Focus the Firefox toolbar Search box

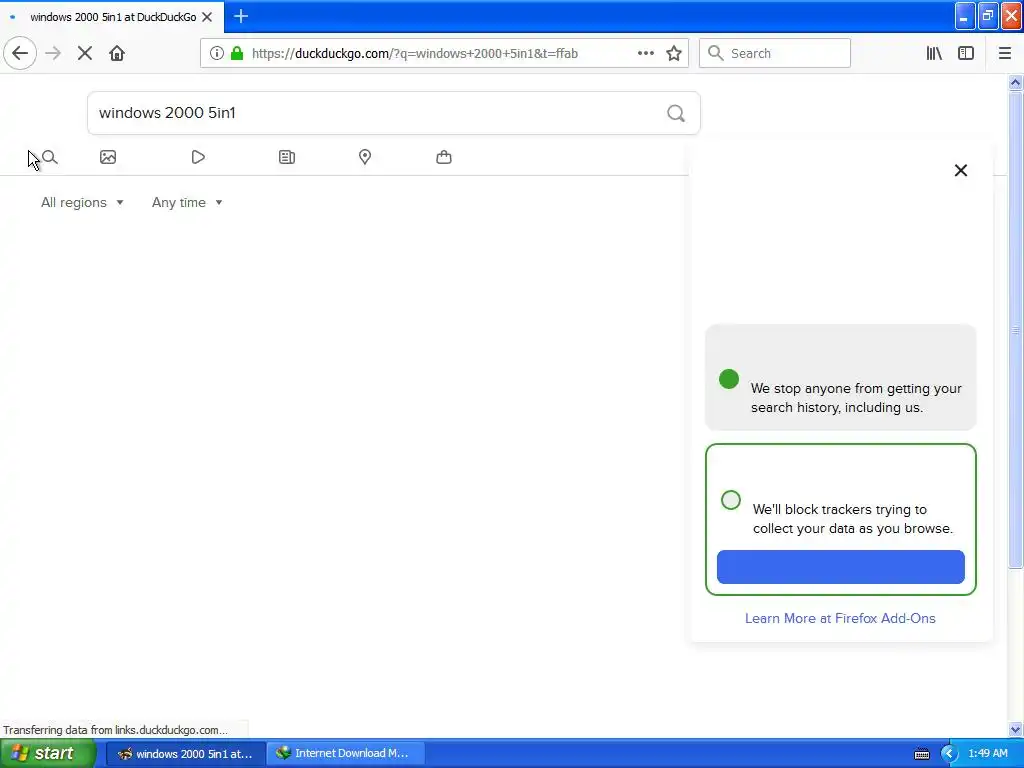click(775, 54)
